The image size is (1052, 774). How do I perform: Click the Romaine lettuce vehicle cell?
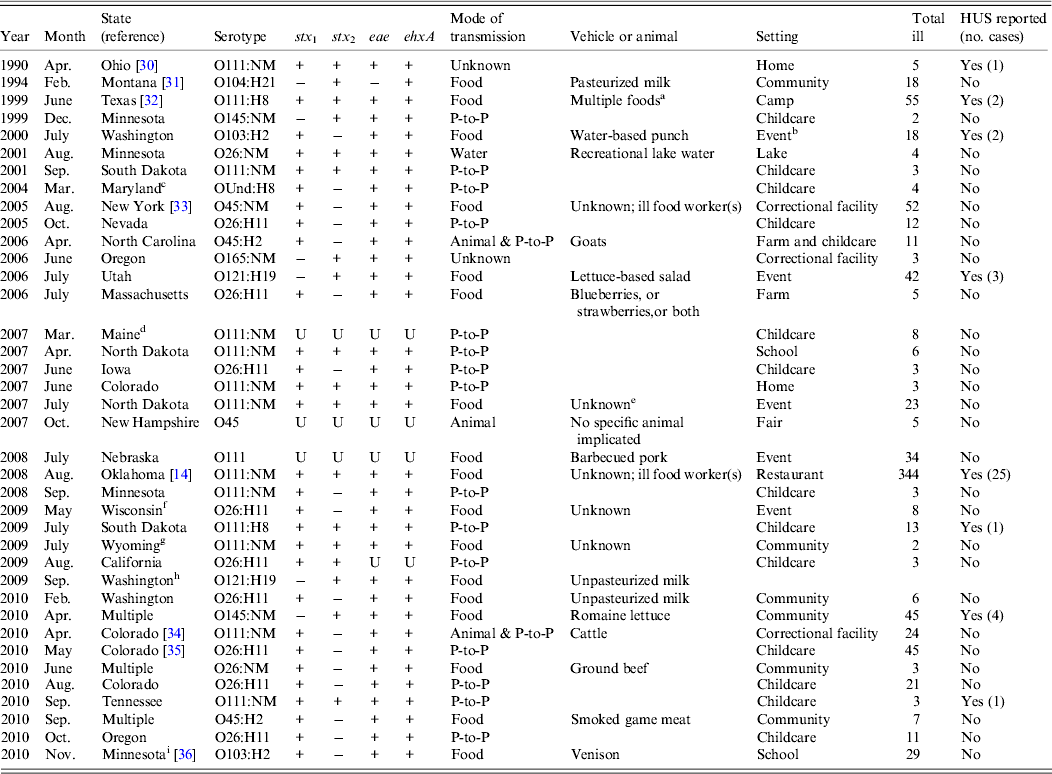[x=620, y=616]
